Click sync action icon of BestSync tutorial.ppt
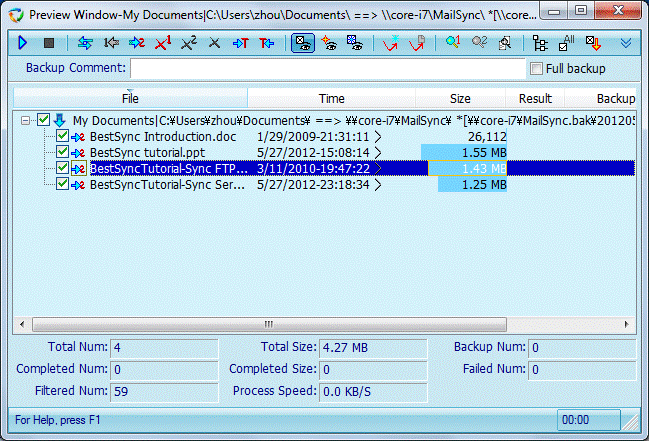This screenshot has width=649, height=441. point(78,153)
